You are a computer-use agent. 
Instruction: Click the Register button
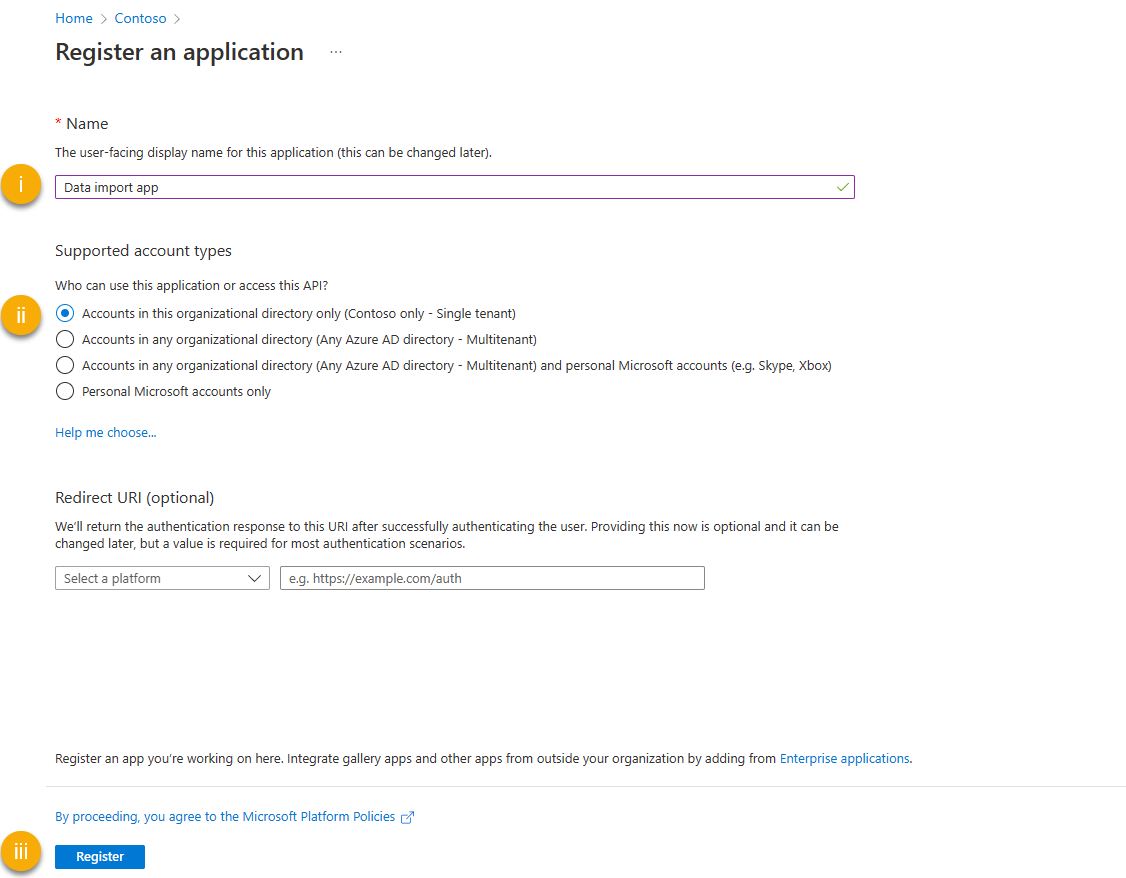99,856
